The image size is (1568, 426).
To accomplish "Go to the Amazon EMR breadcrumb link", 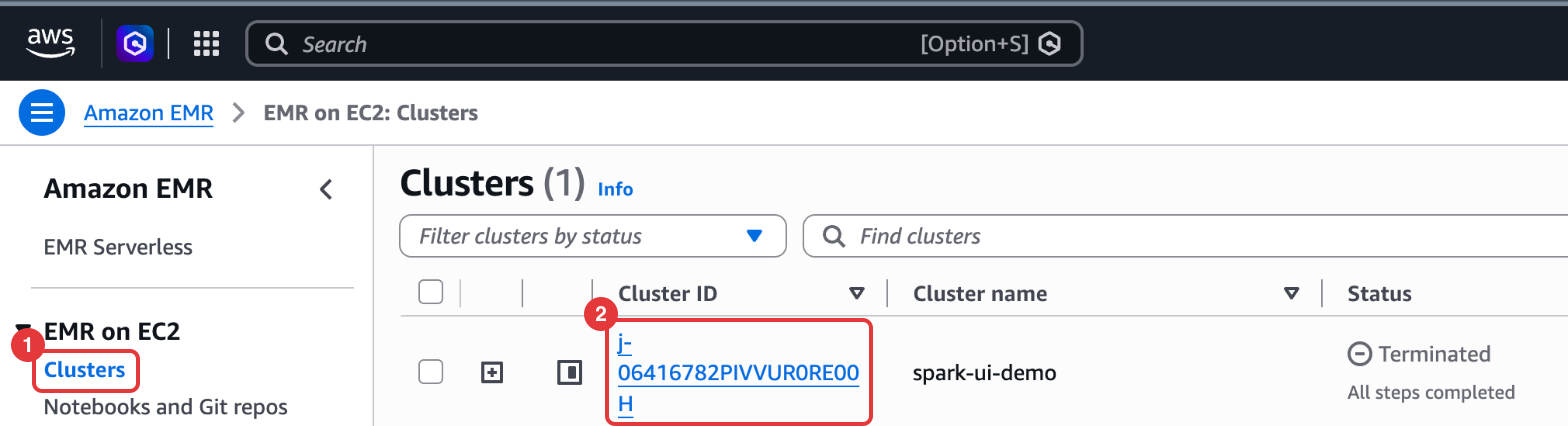I will click(x=149, y=113).
